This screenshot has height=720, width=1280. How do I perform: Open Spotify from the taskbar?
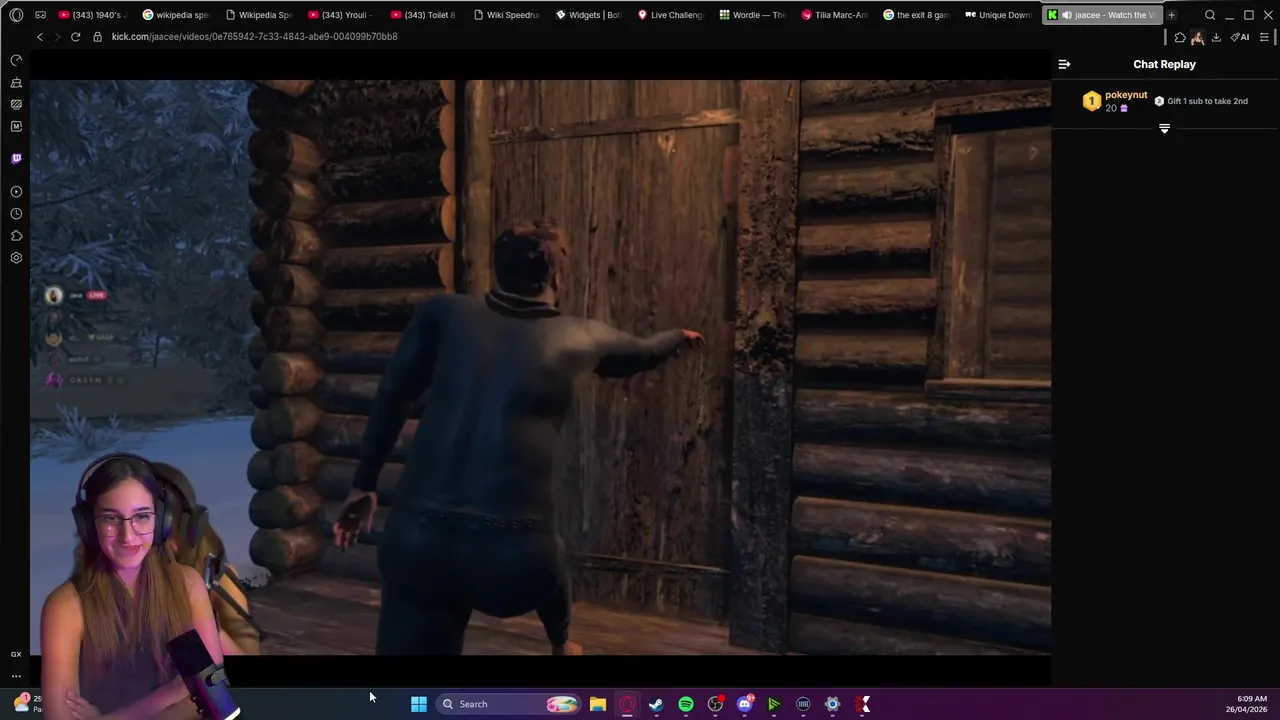686,704
